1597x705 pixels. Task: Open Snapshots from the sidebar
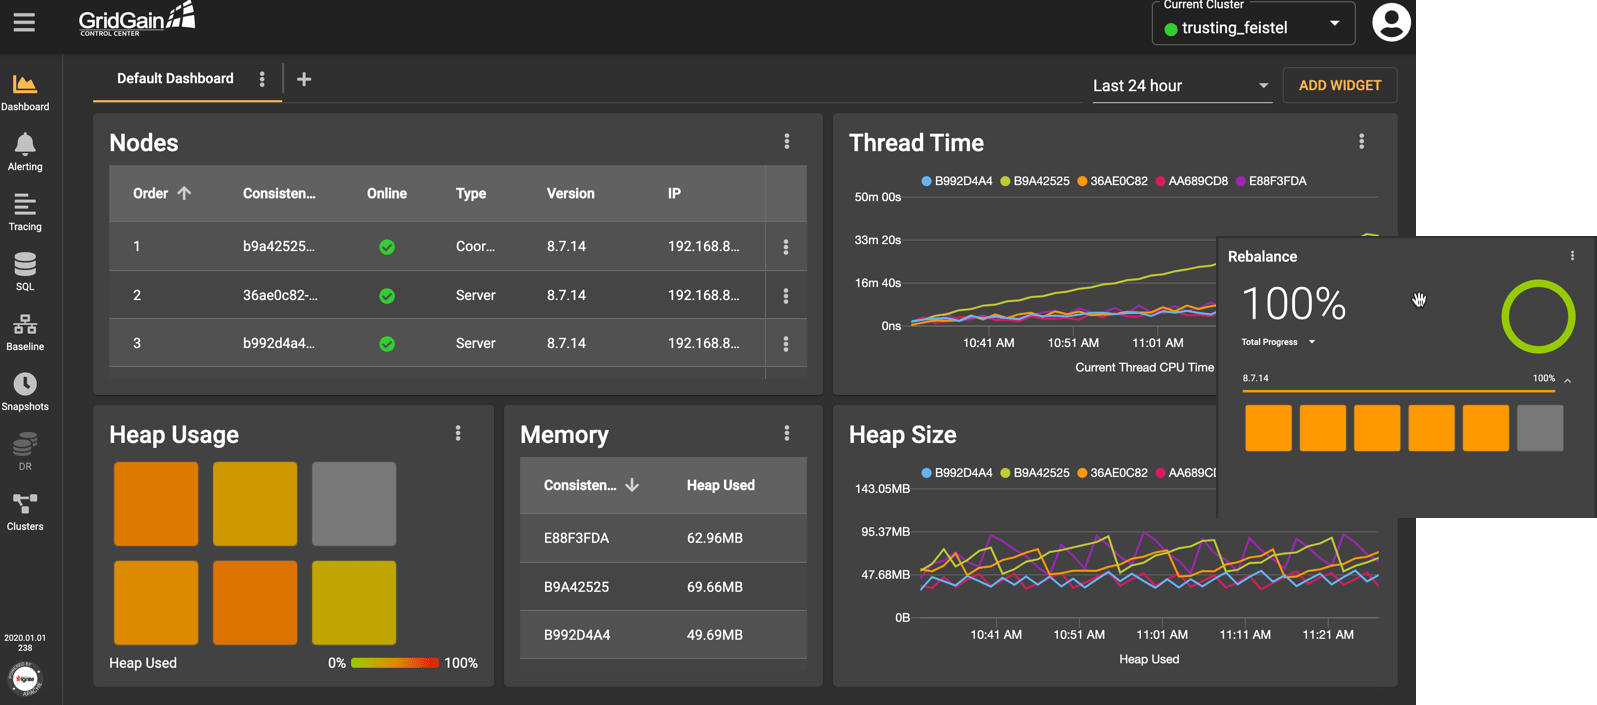[x=25, y=391]
